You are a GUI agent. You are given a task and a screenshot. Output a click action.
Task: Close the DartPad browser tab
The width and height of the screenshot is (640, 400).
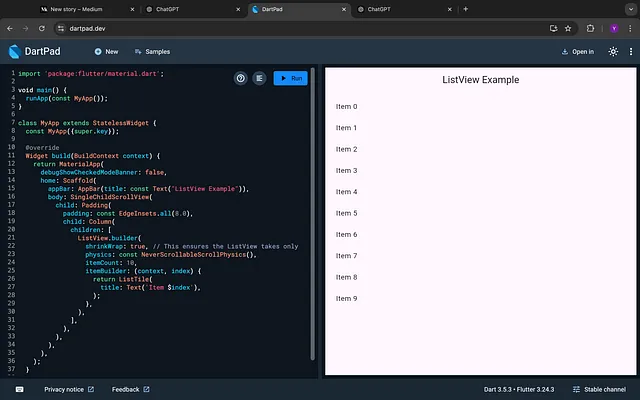(x=344, y=9)
